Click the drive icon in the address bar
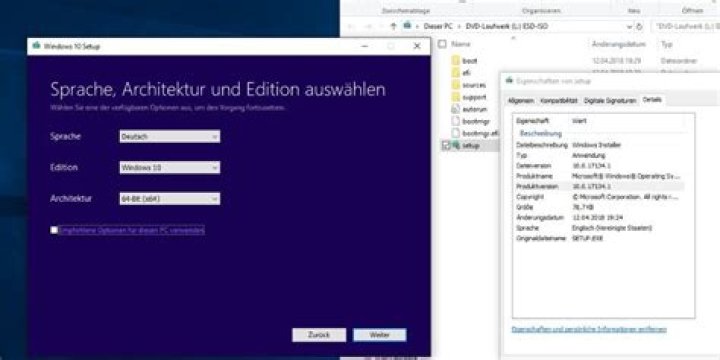This screenshot has height=360, width=720. coord(407,26)
